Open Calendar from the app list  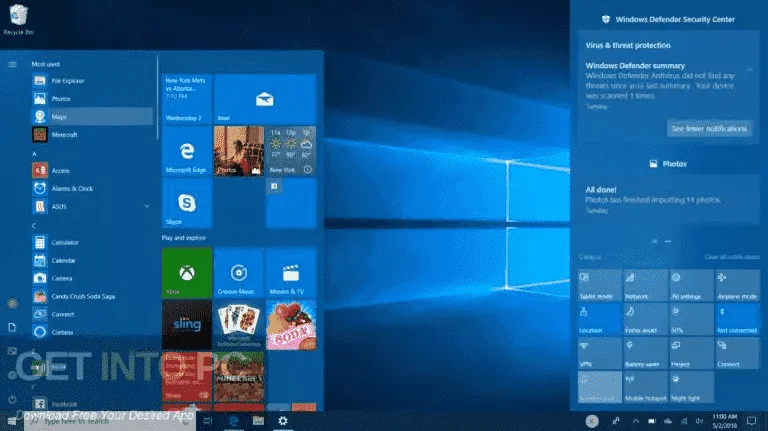point(92,261)
